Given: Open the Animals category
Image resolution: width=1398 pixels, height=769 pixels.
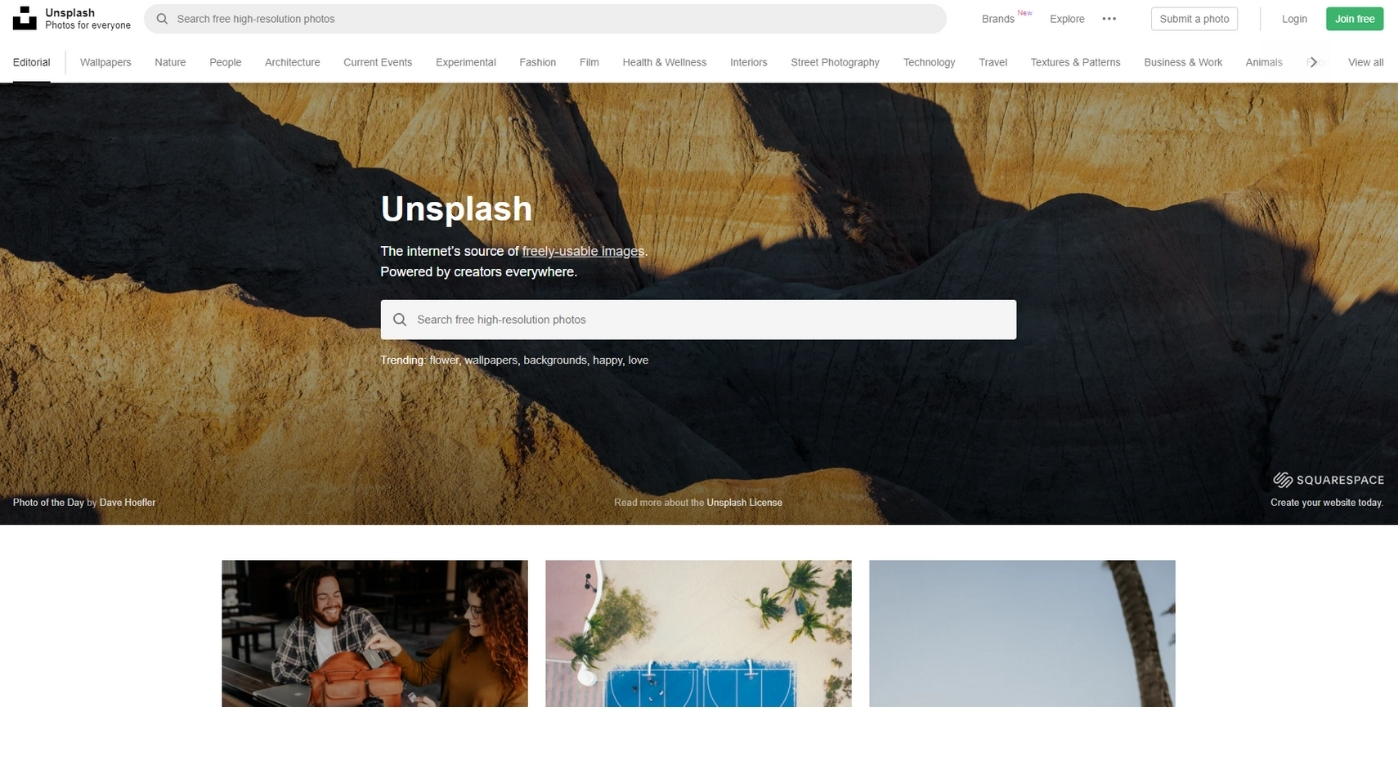Looking at the screenshot, I should (1264, 62).
